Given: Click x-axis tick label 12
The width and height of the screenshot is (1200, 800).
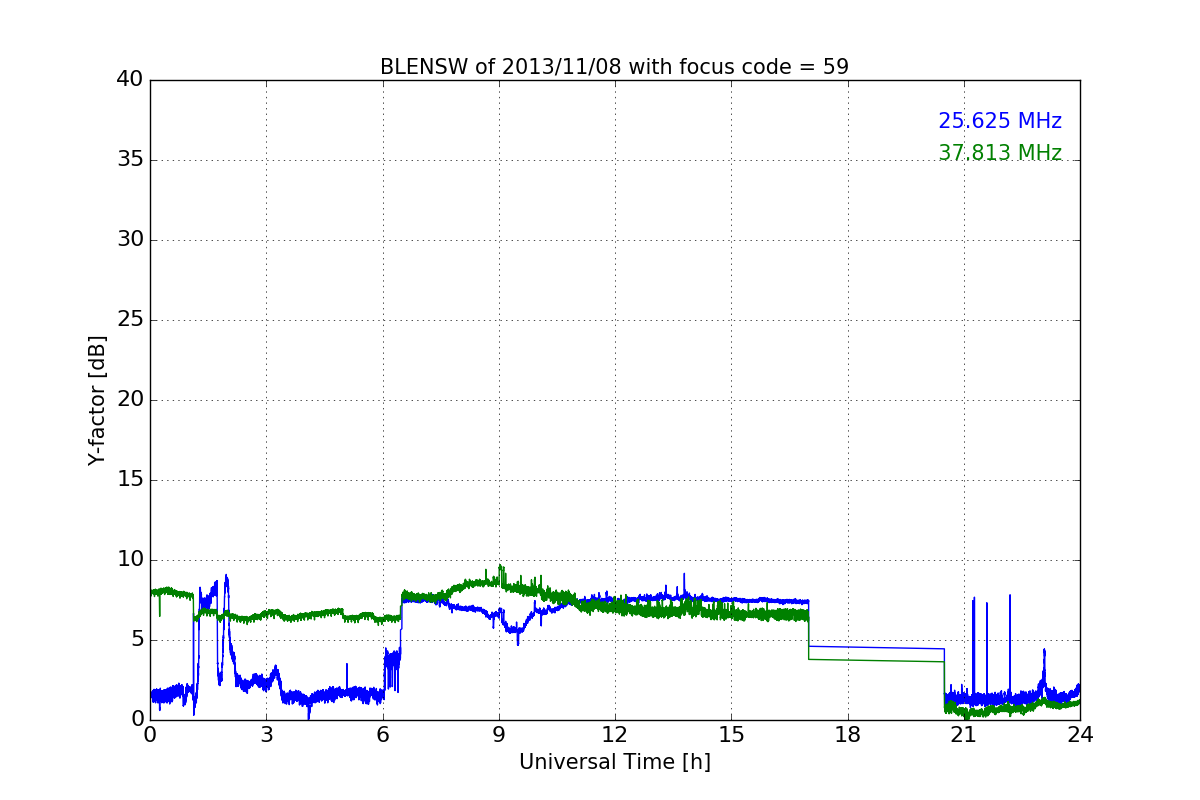Looking at the screenshot, I should coord(615,734).
